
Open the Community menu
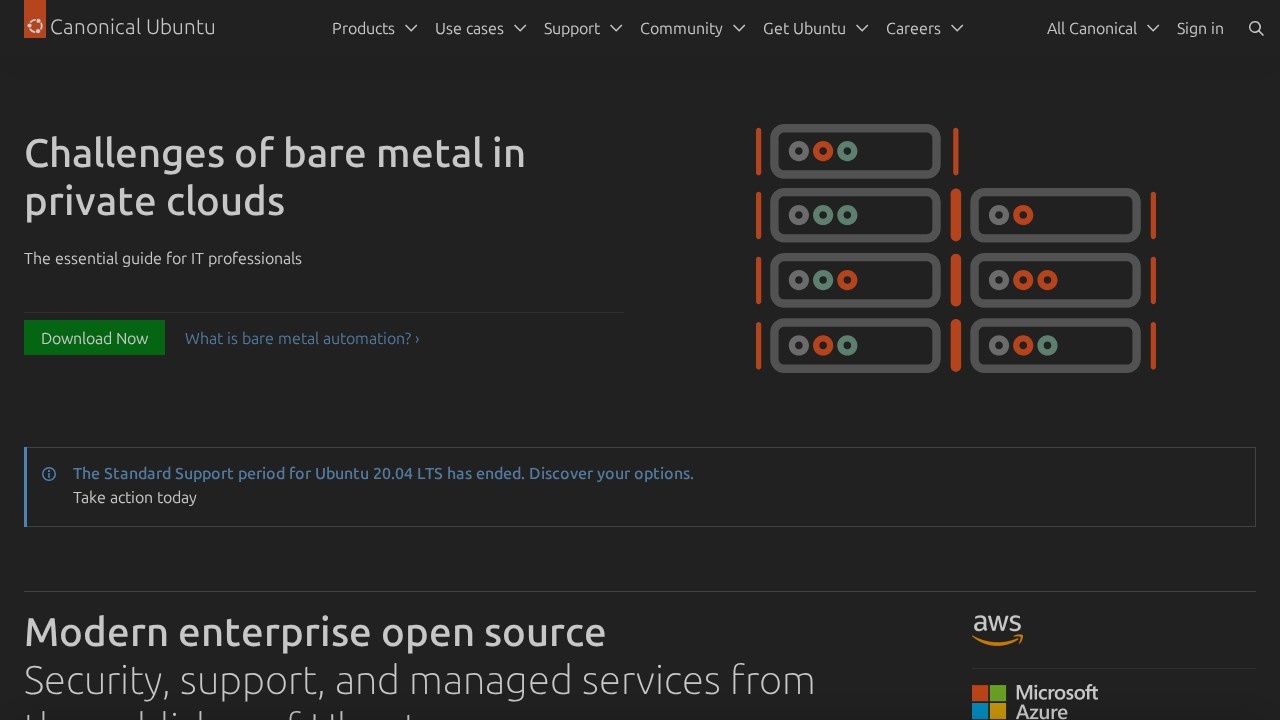coord(693,29)
